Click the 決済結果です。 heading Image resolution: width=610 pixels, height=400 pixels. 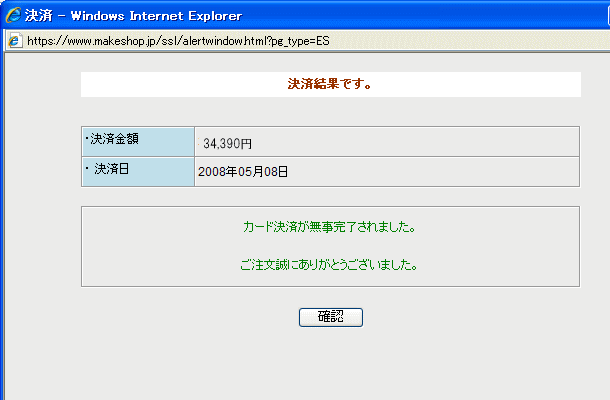(330, 84)
